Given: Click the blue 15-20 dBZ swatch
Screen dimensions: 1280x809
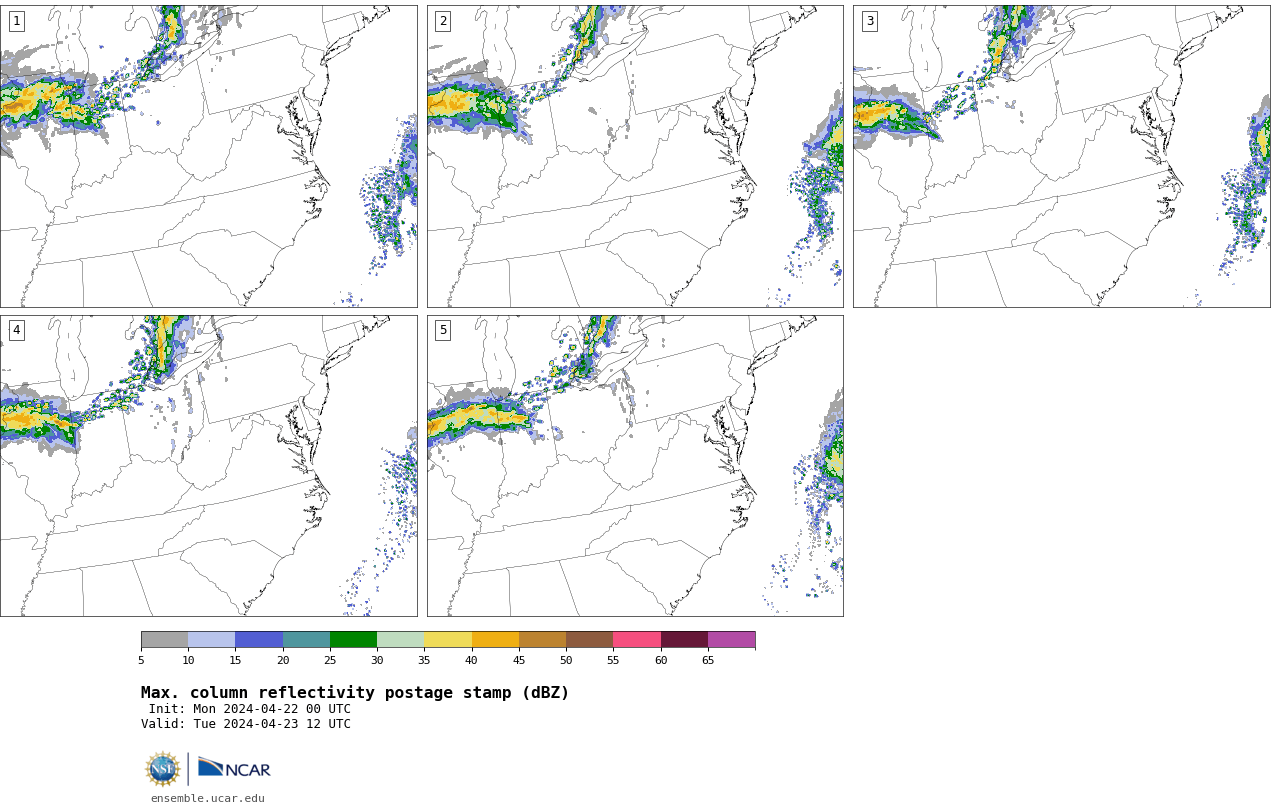Looking at the screenshot, I should [x=259, y=640].
